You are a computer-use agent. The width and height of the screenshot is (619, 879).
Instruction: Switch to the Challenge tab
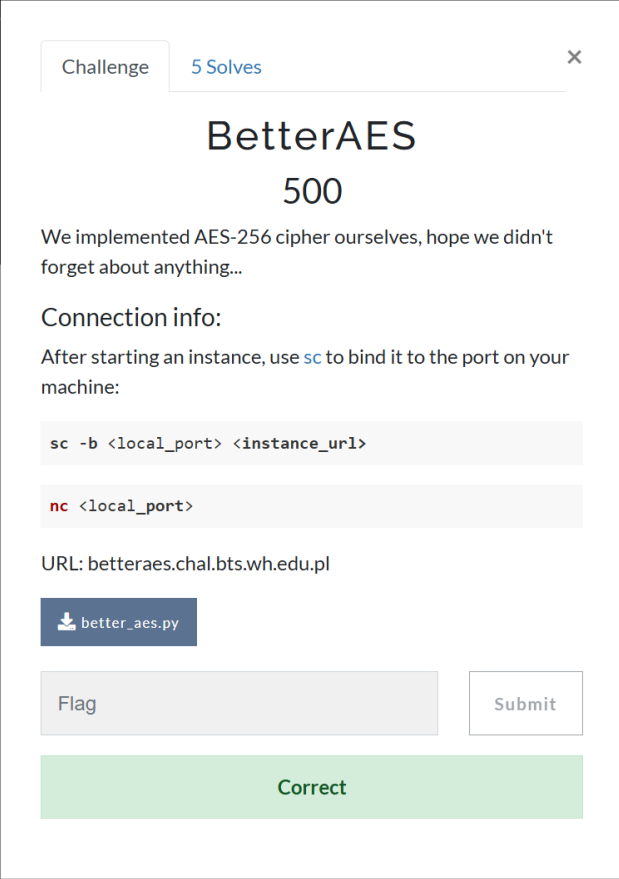click(x=105, y=67)
